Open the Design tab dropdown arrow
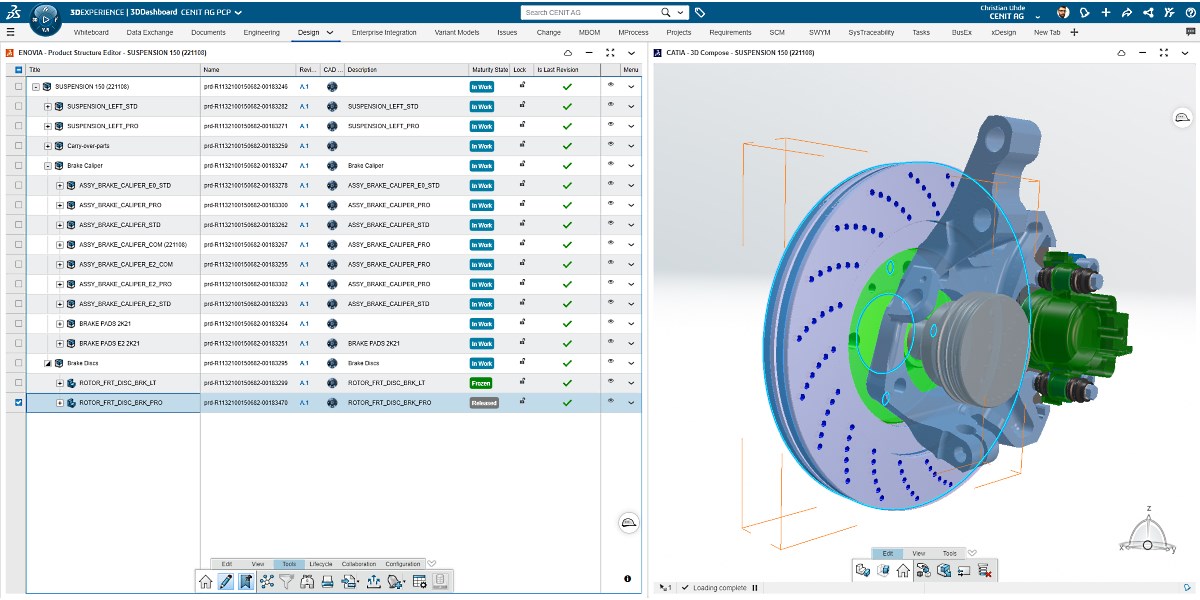The width and height of the screenshot is (1200, 600). (329, 32)
